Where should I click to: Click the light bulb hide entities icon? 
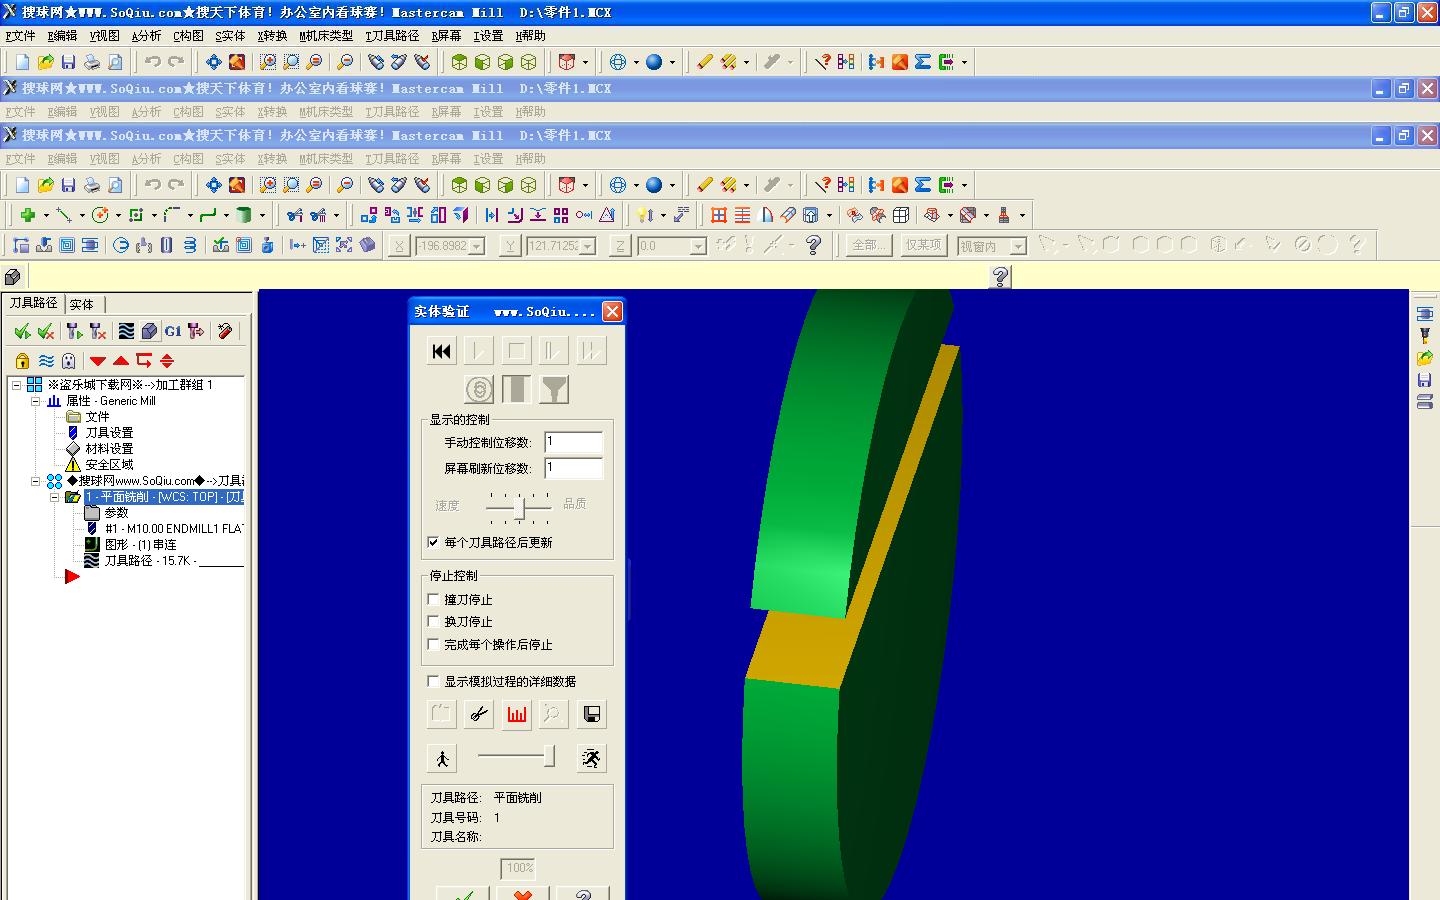coord(645,215)
